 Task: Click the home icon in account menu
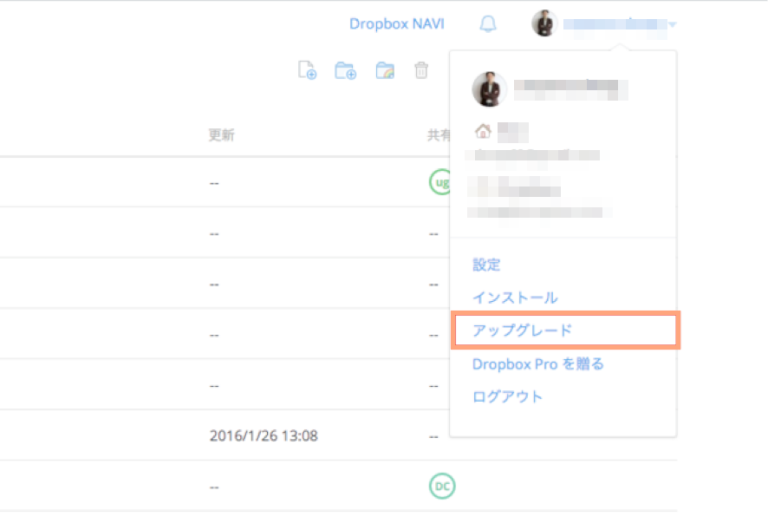[x=483, y=130]
